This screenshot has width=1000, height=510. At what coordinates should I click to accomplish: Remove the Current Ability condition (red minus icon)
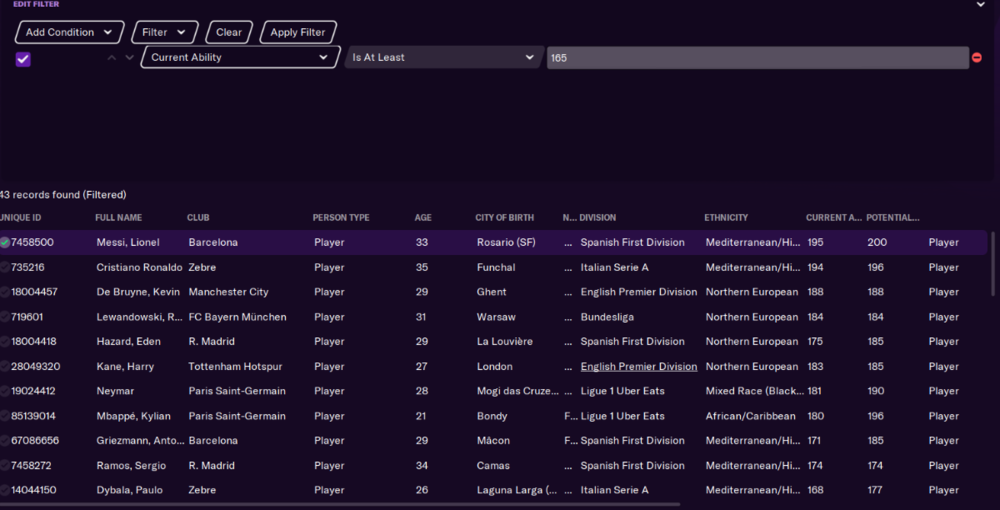tap(976, 57)
